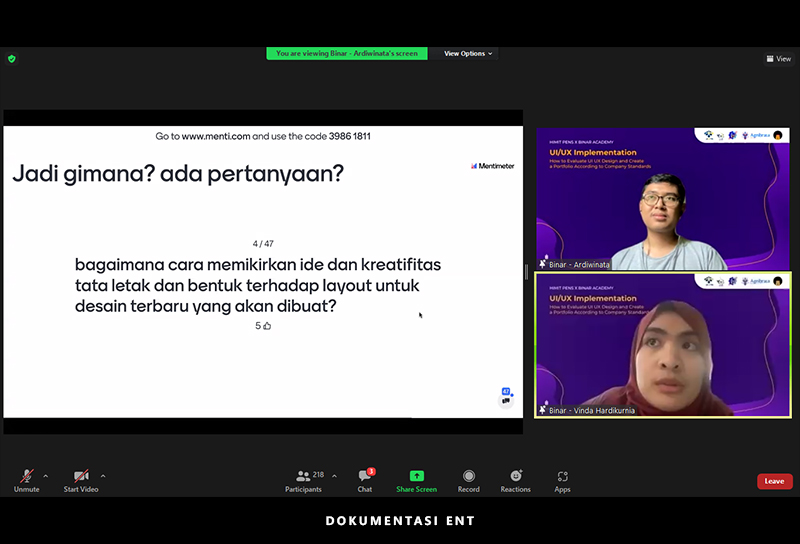Click the thumbs-up like icon under the question
This screenshot has height=544, width=800.
[x=267, y=326]
